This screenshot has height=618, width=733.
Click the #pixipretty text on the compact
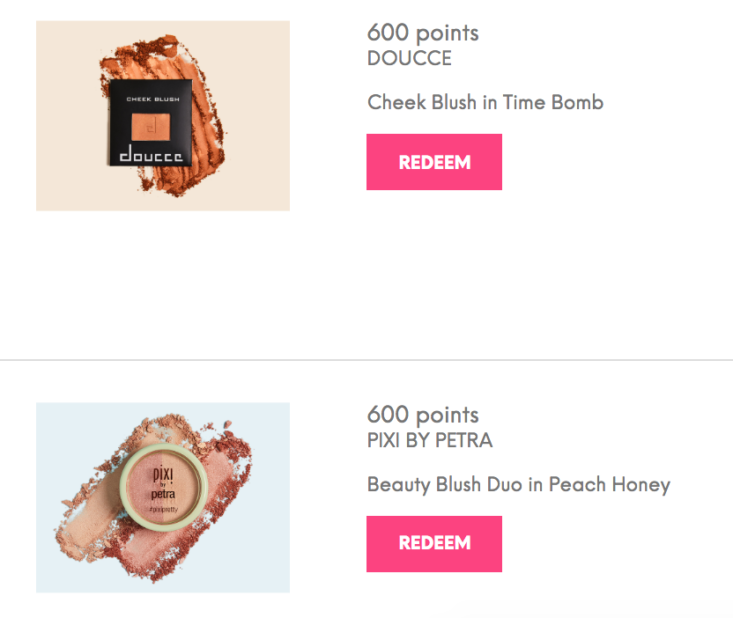[164, 509]
